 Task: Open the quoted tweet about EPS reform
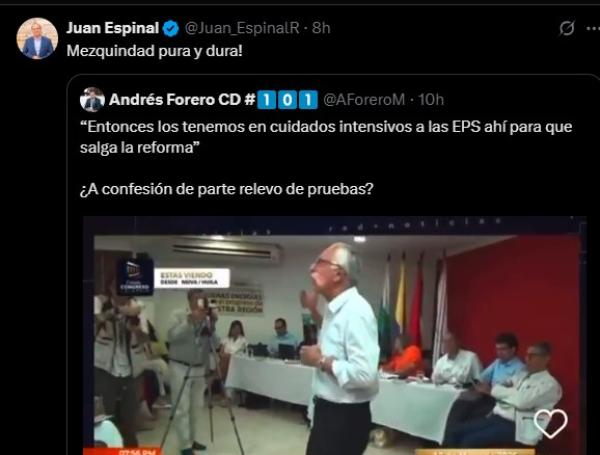pyautogui.click(x=326, y=137)
